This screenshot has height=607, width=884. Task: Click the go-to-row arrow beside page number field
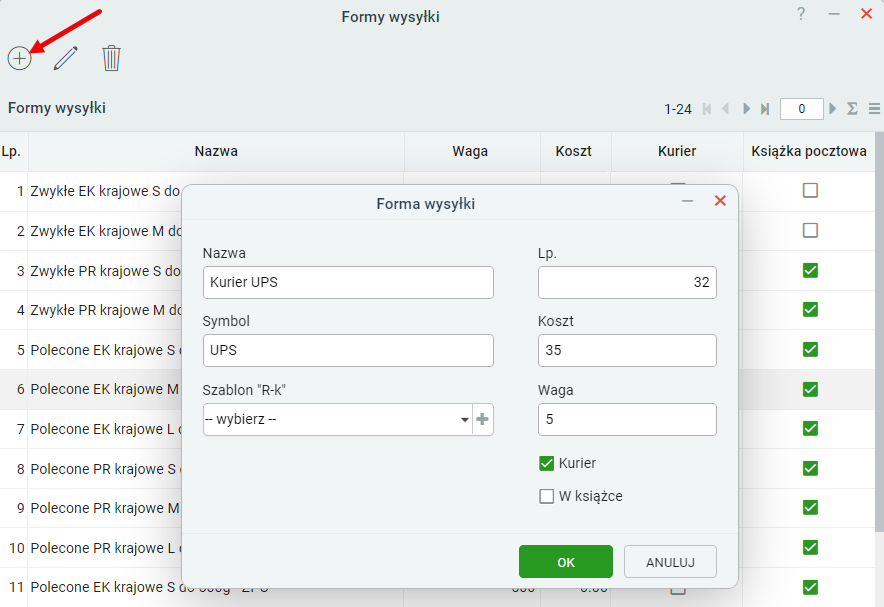click(832, 108)
